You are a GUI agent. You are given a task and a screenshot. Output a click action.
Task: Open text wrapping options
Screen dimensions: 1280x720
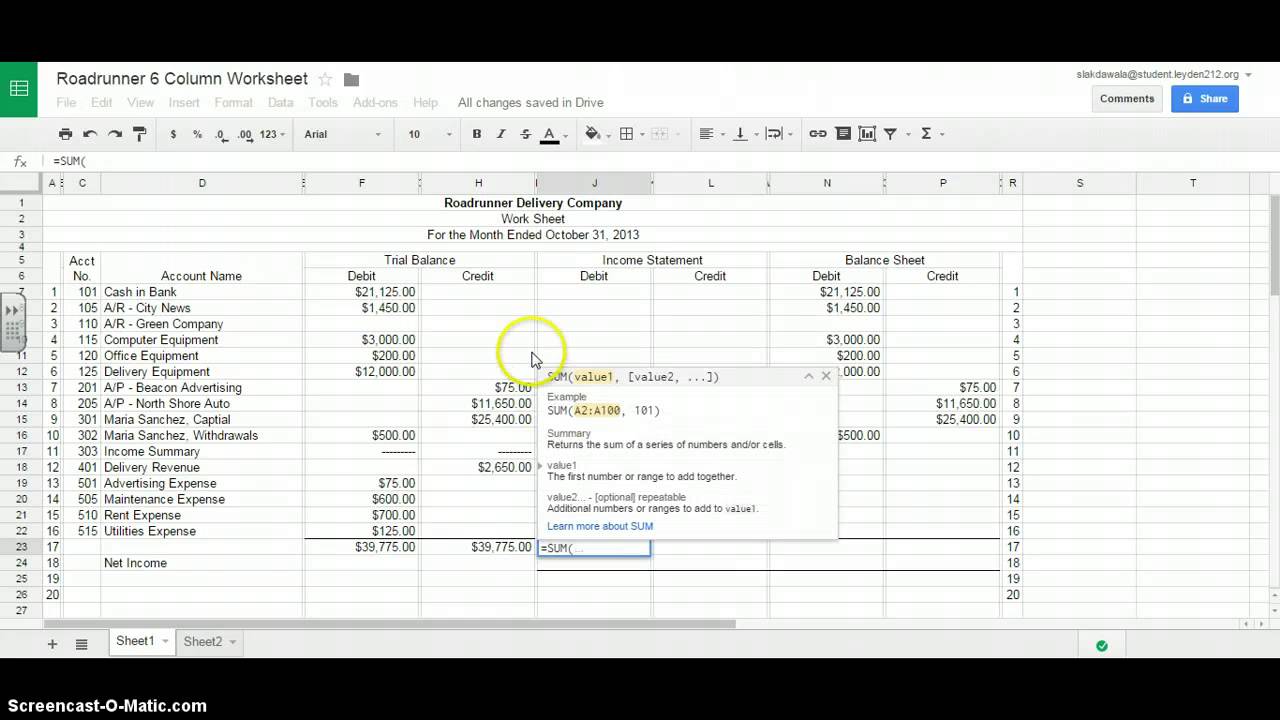(778, 134)
